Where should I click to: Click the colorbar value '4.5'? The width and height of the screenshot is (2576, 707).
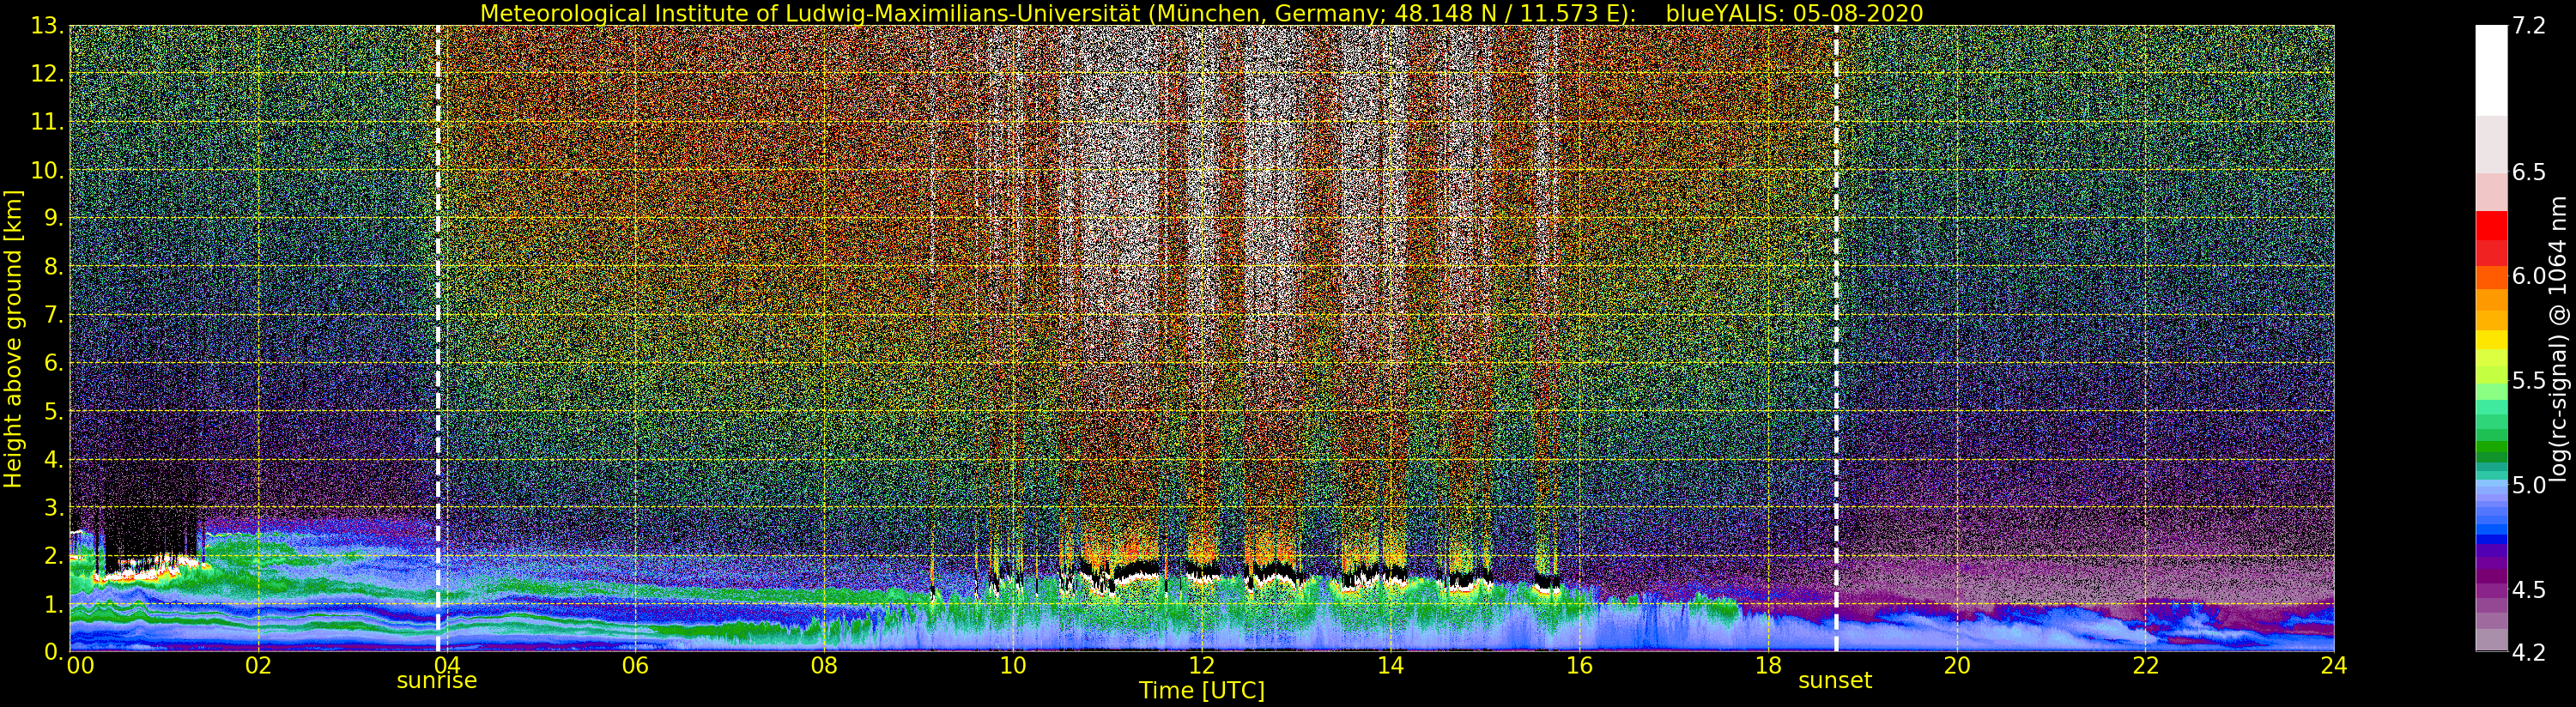tap(2529, 589)
